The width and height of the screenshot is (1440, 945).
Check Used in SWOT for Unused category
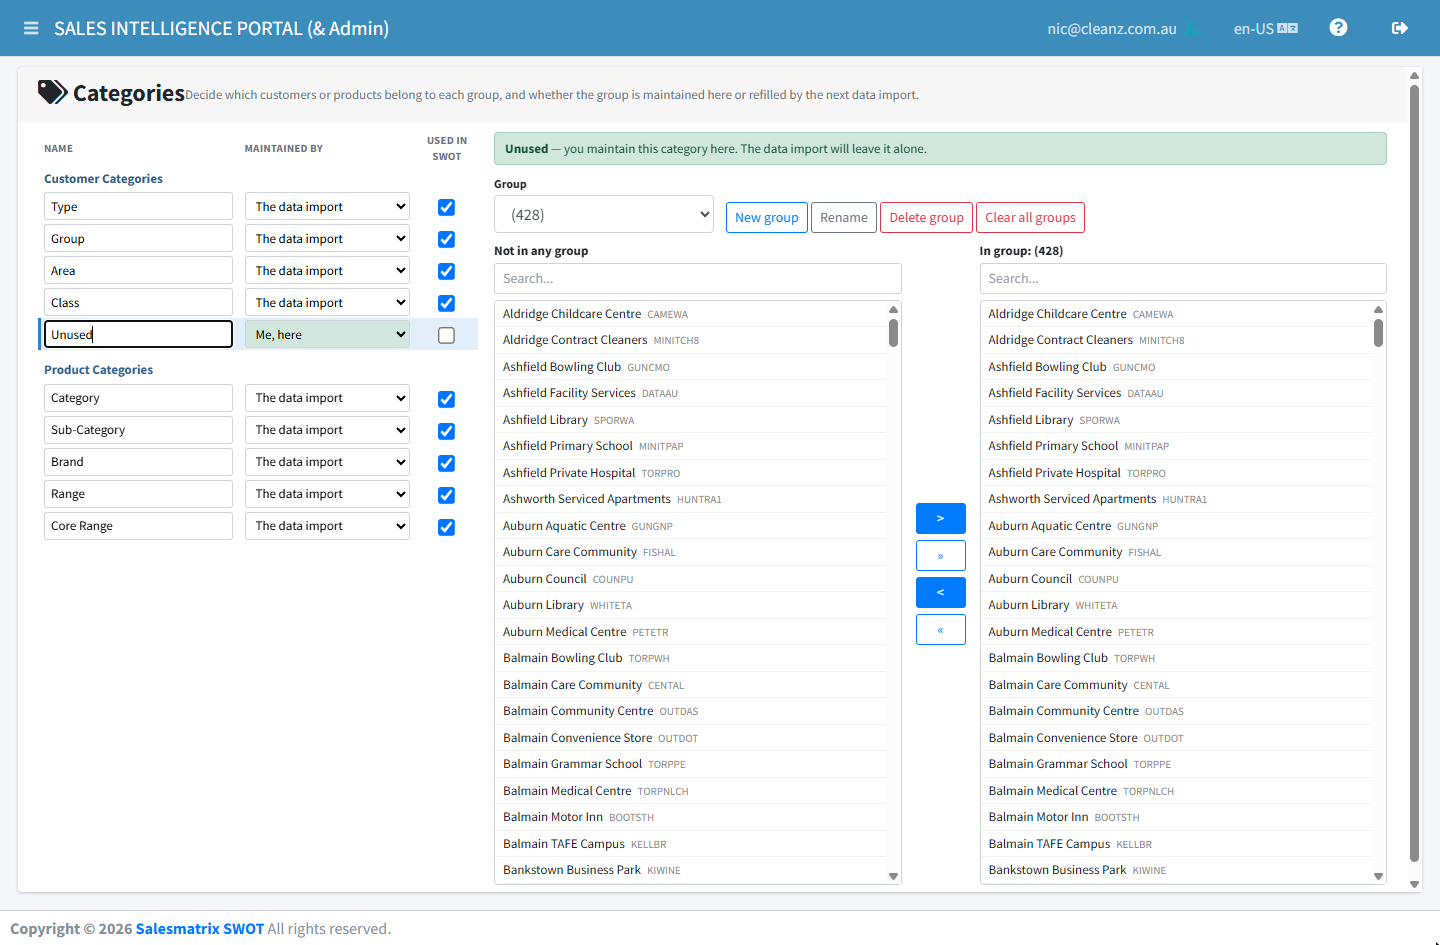(x=446, y=335)
